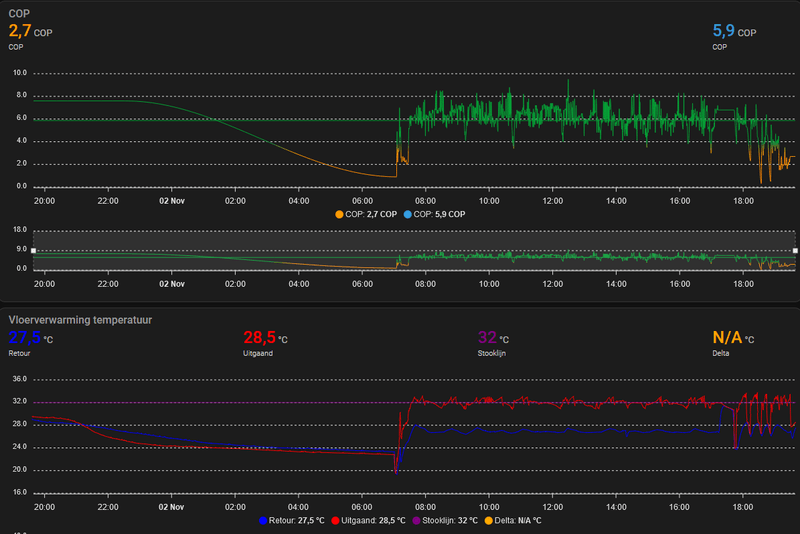Click 02 Nov label on COP chart axis
This screenshot has height=534, width=800.
coord(171,201)
